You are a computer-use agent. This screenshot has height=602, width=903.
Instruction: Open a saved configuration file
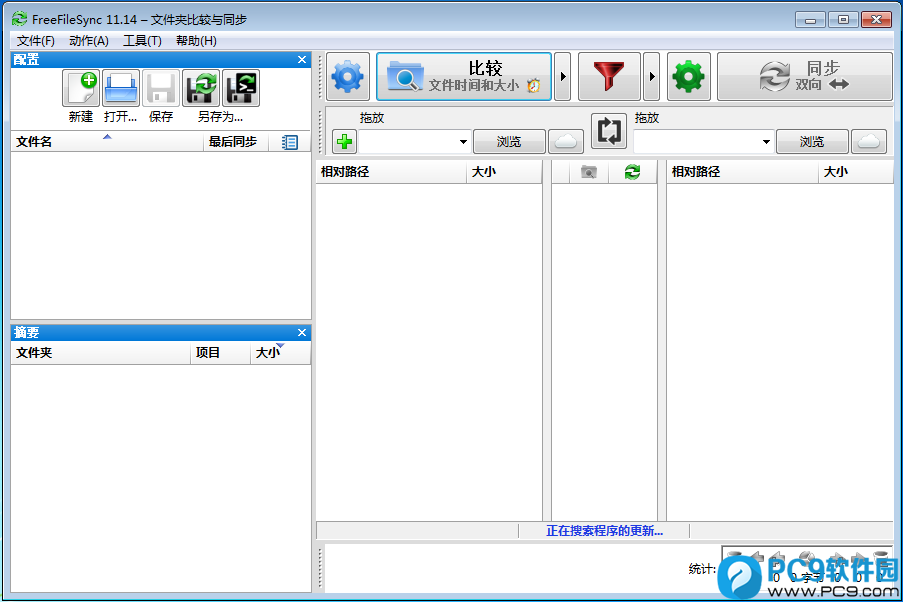point(121,88)
